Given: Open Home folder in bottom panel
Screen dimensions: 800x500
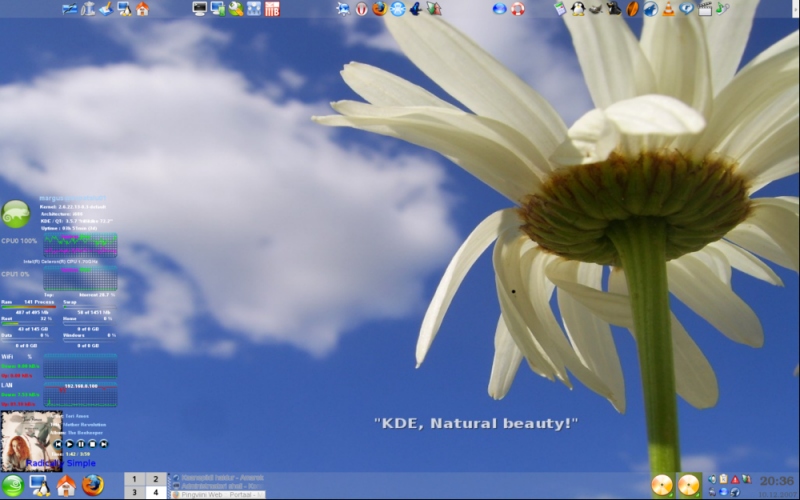Looking at the screenshot, I should [66, 485].
